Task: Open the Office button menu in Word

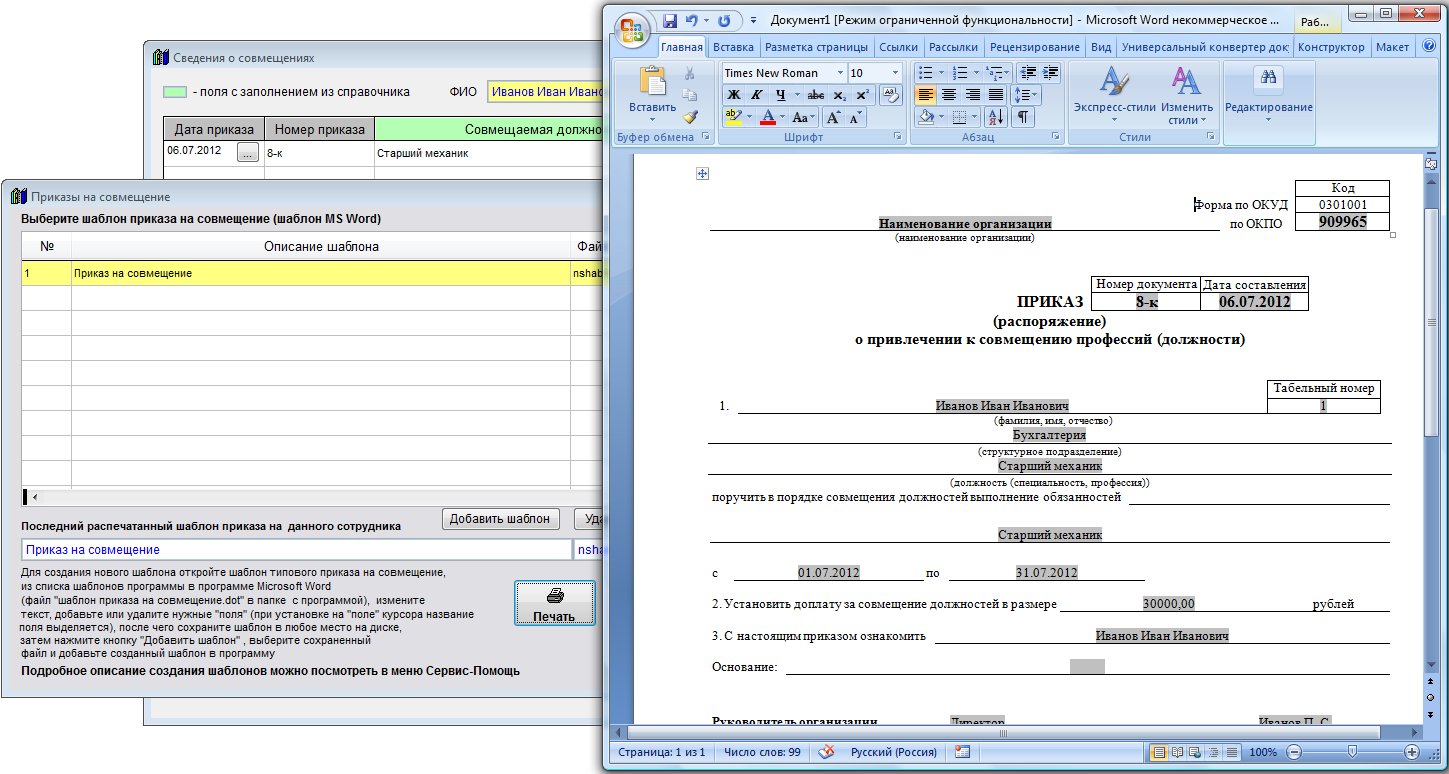Action: click(x=632, y=30)
